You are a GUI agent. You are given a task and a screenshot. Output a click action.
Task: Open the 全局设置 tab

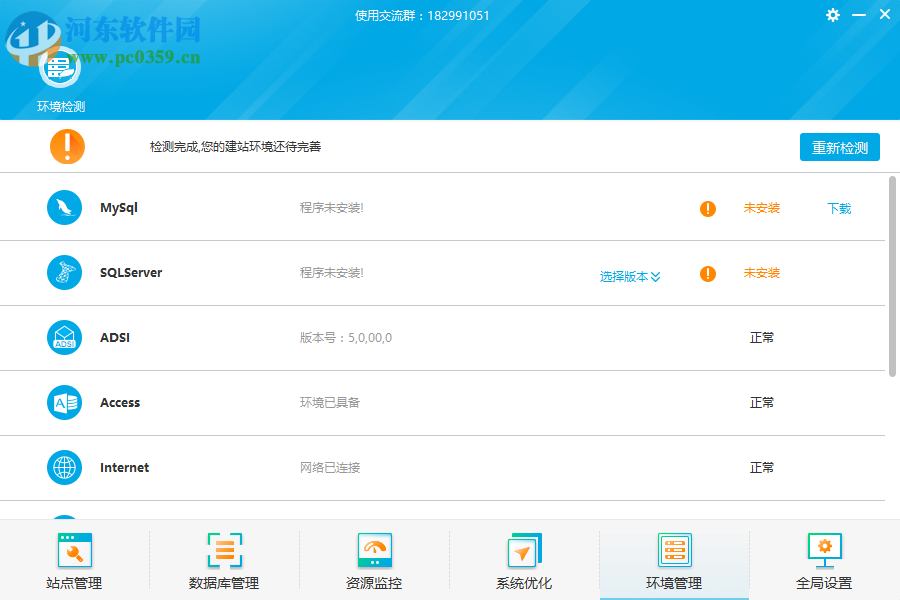tap(824, 560)
